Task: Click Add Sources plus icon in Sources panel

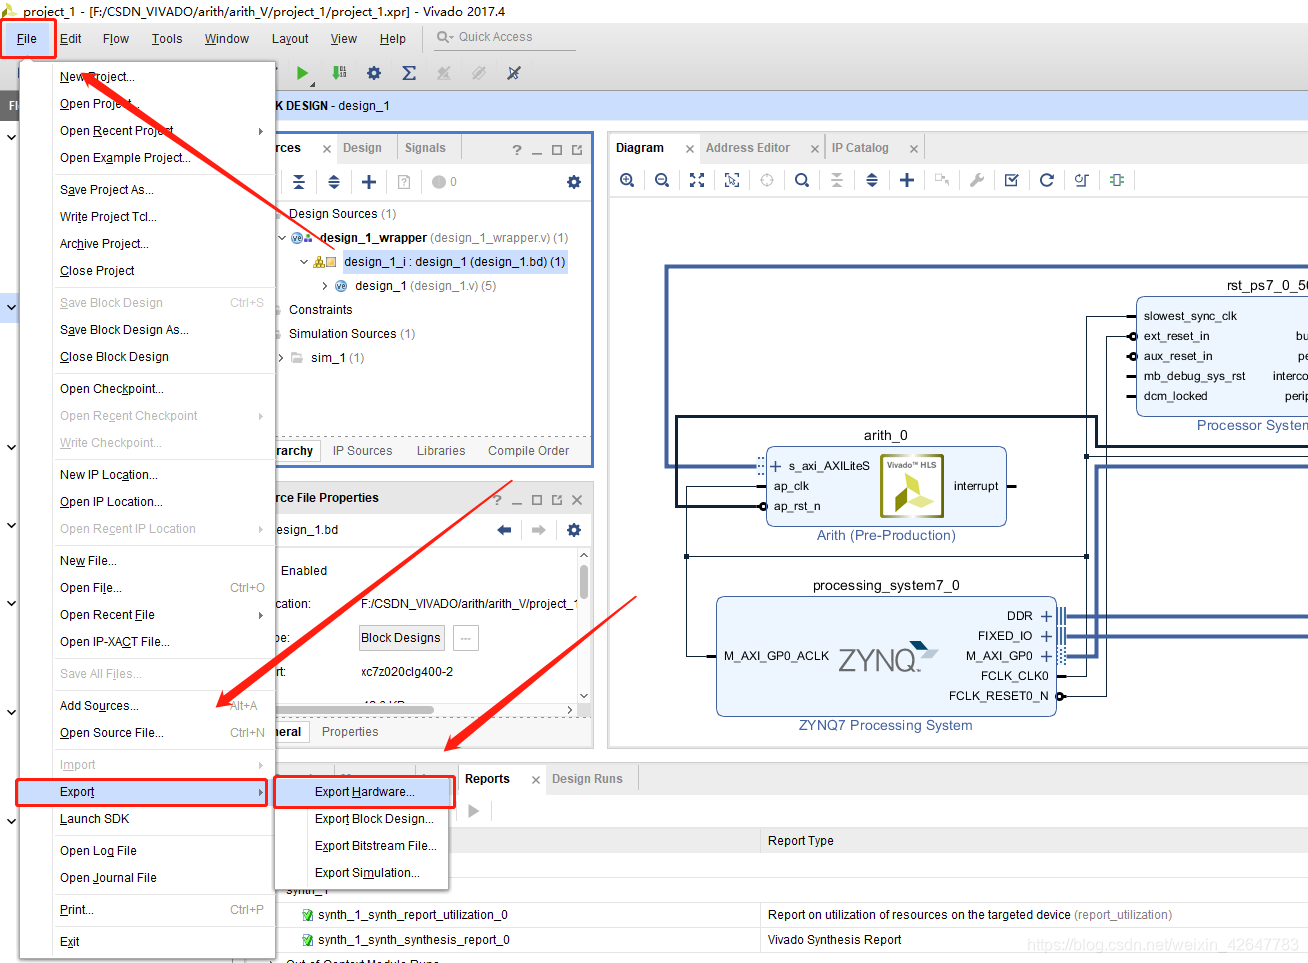Action: (369, 182)
